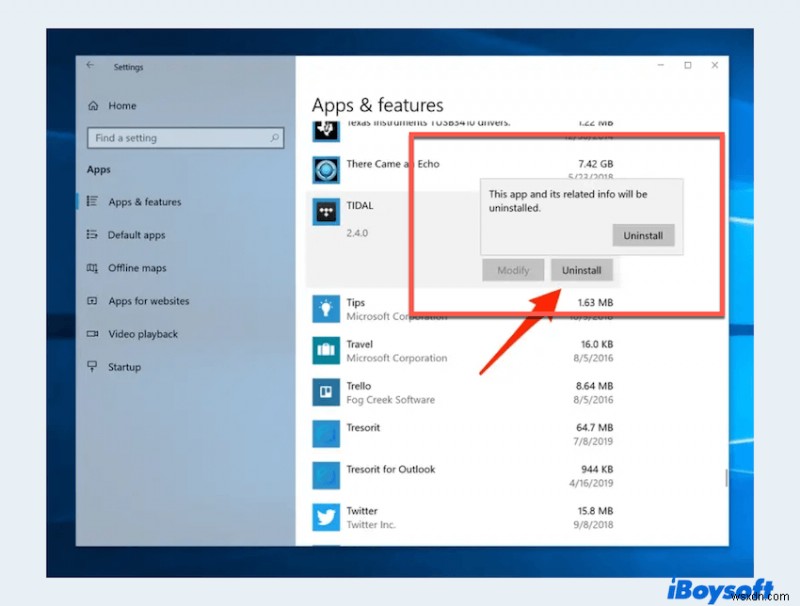This screenshot has height=606, width=800.
Task: Click Twitter Inc. publisher text
Action: pyautogui.click(x=371, y=524)
